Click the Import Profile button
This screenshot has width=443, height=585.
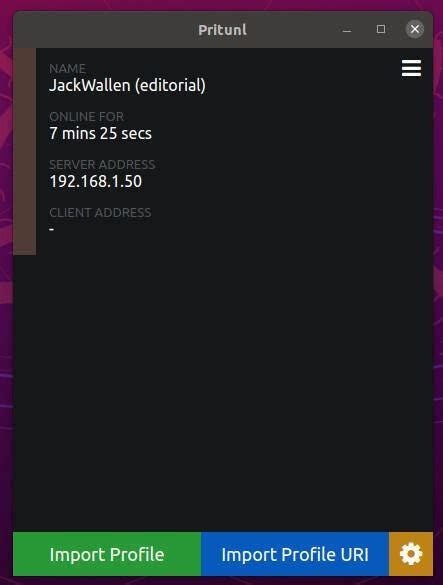[x=107, y=554]
